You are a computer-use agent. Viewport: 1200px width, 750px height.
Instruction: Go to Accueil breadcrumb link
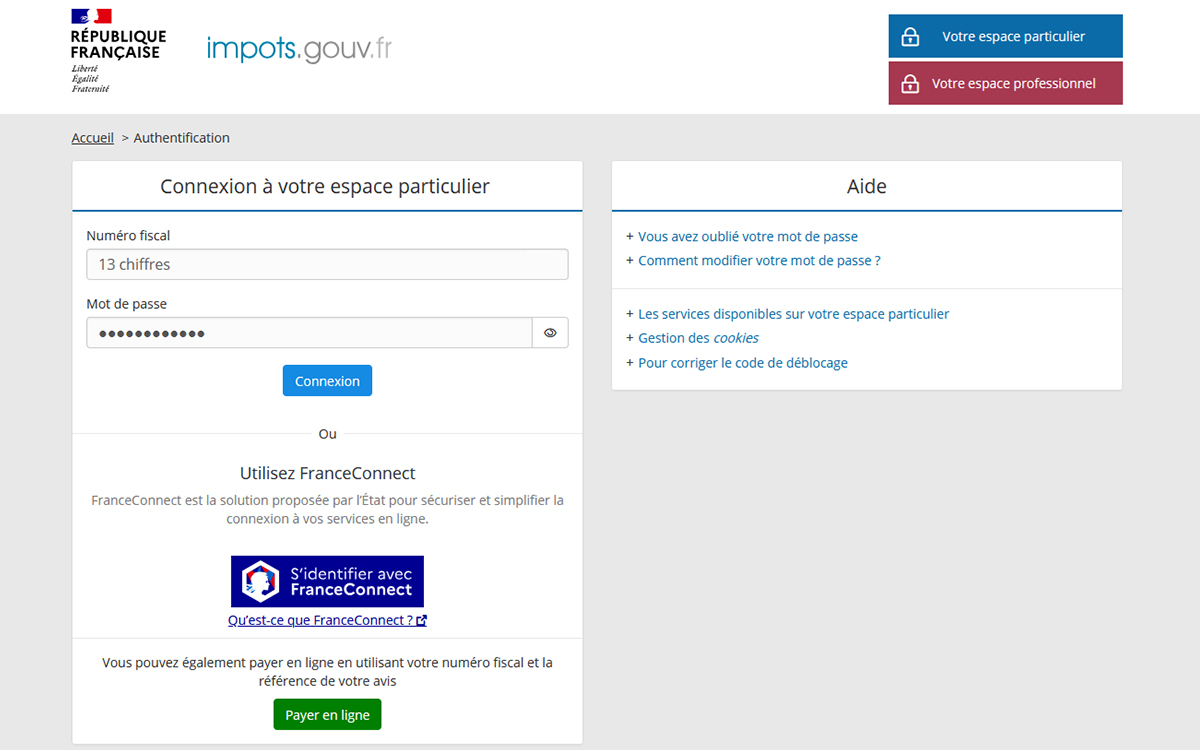93,138
